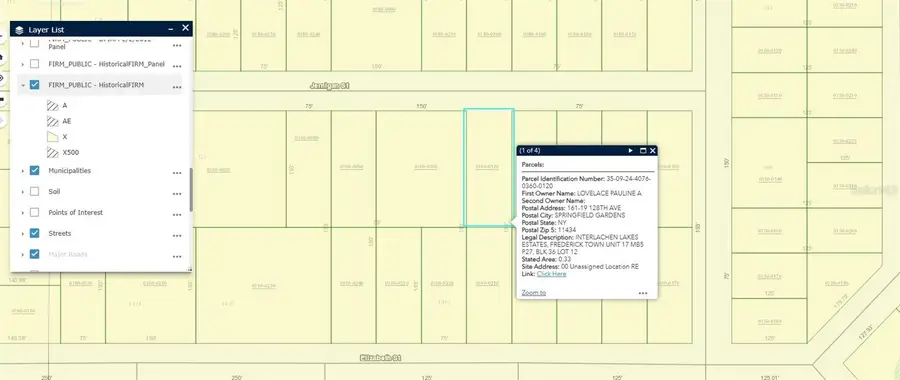Open the popup's more actions ellipsis

643,293
